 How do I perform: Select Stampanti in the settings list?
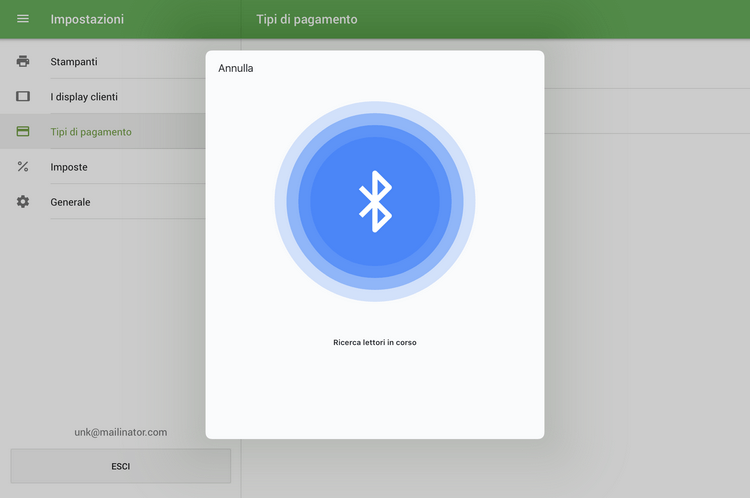click(x=74, y=62)
